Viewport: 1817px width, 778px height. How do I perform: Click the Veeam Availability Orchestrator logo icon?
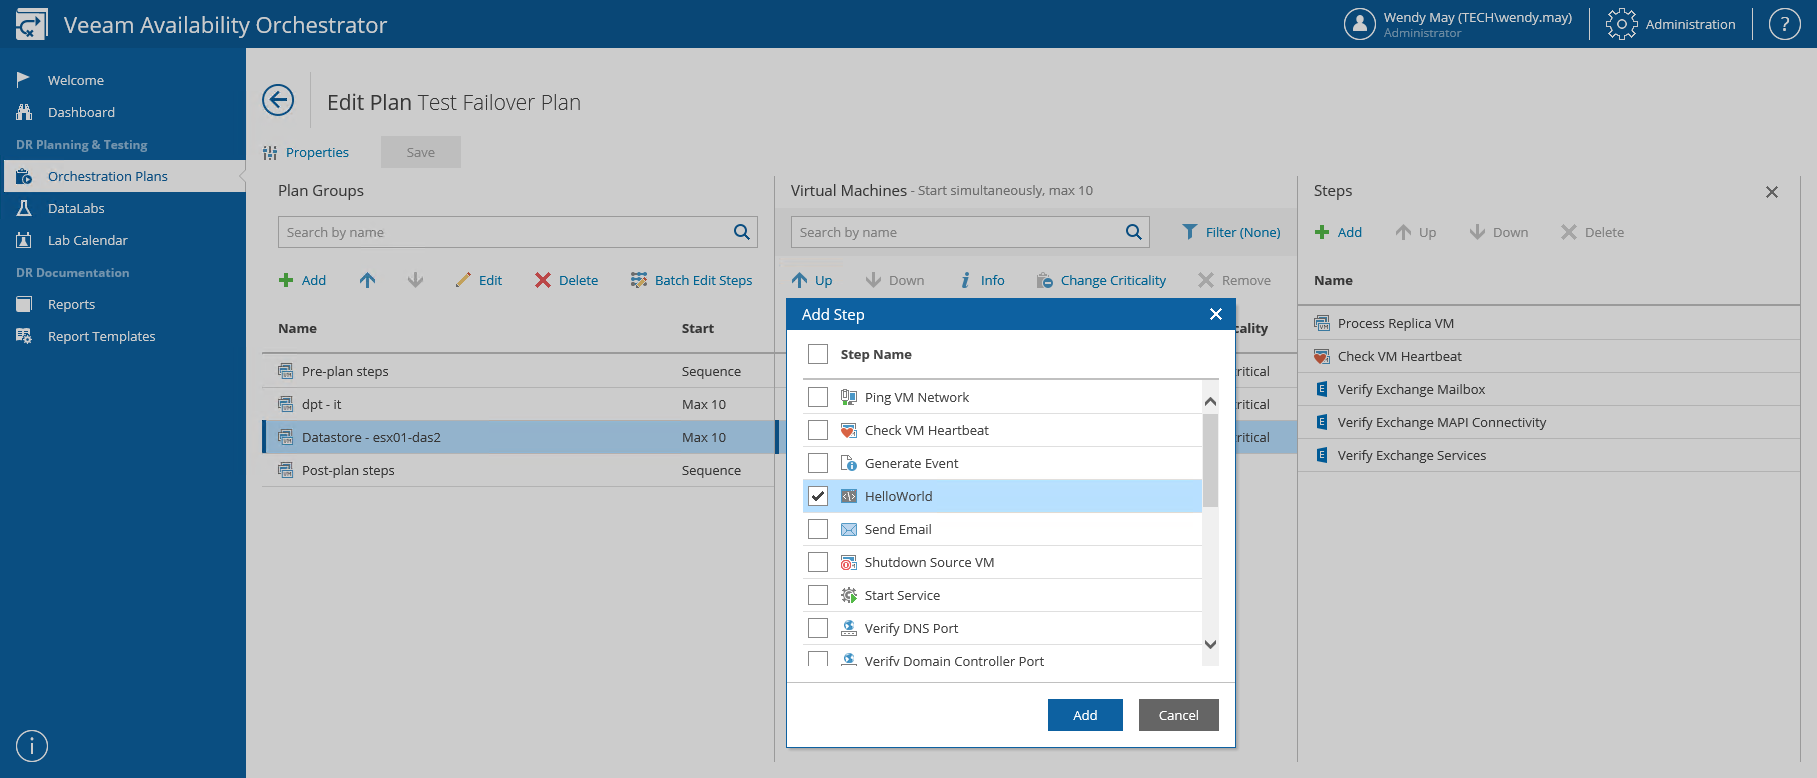31,24
